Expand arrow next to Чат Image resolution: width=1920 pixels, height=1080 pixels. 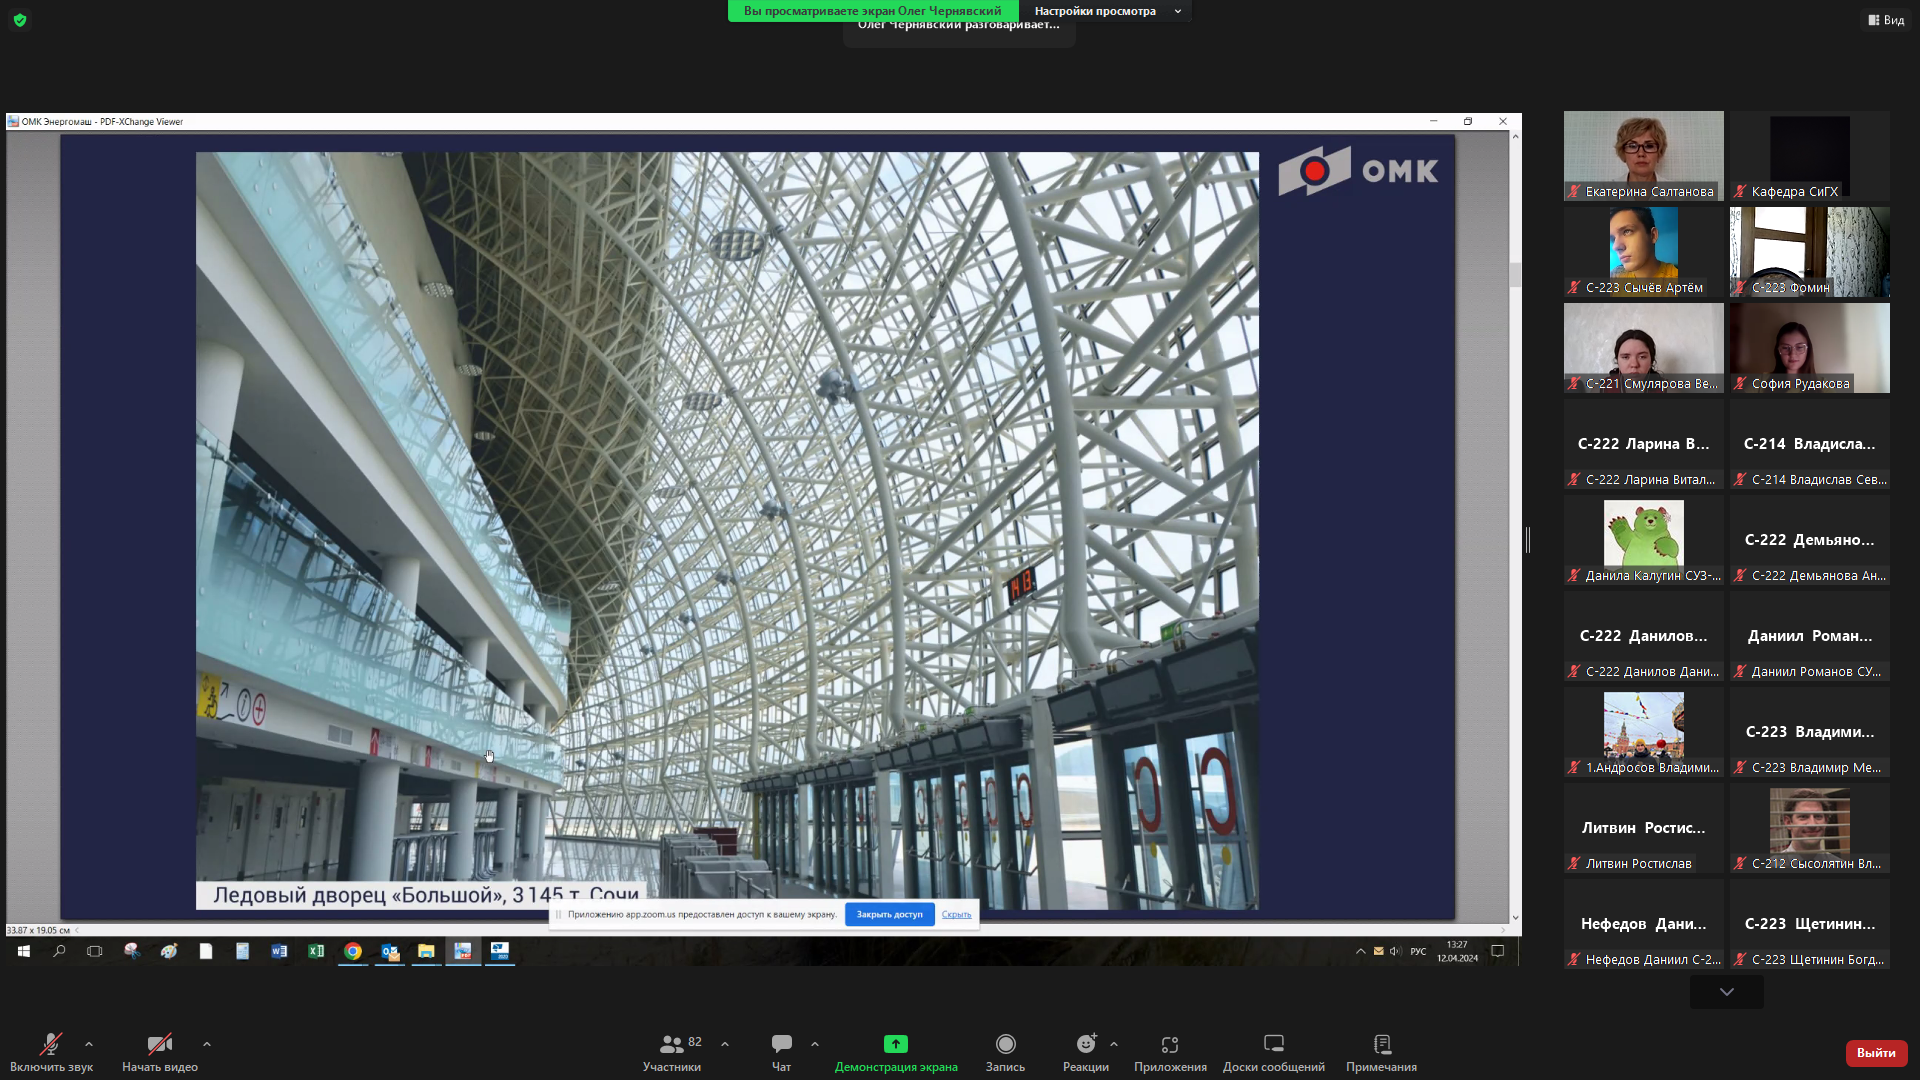pyautogui.click(x=815, y=1044)
